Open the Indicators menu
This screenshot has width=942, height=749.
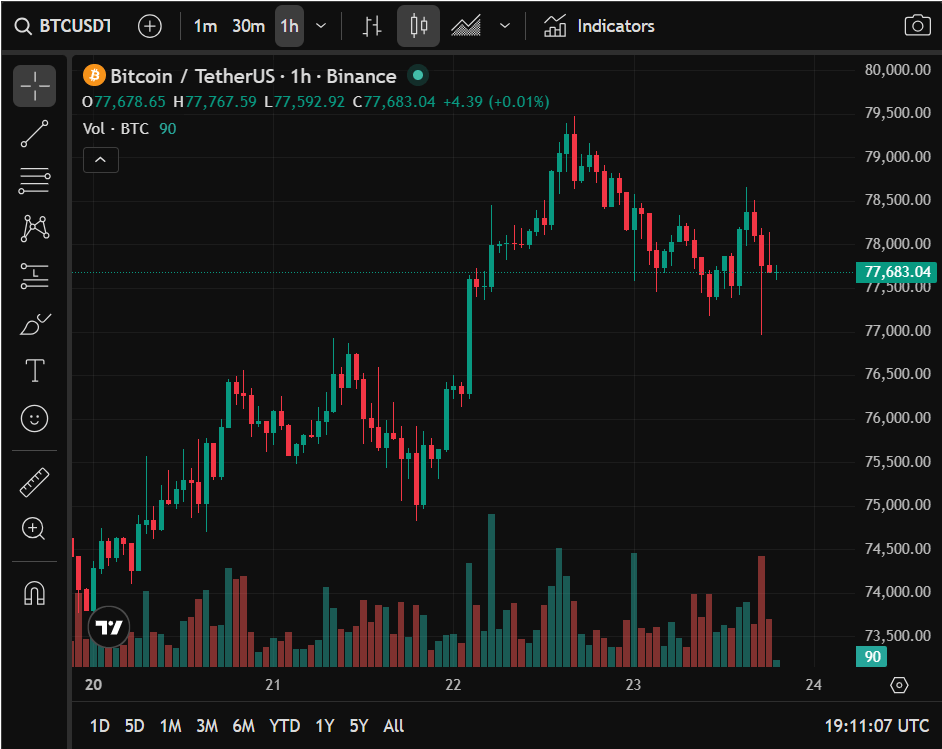pyautogui.click(x=599, y=26)
